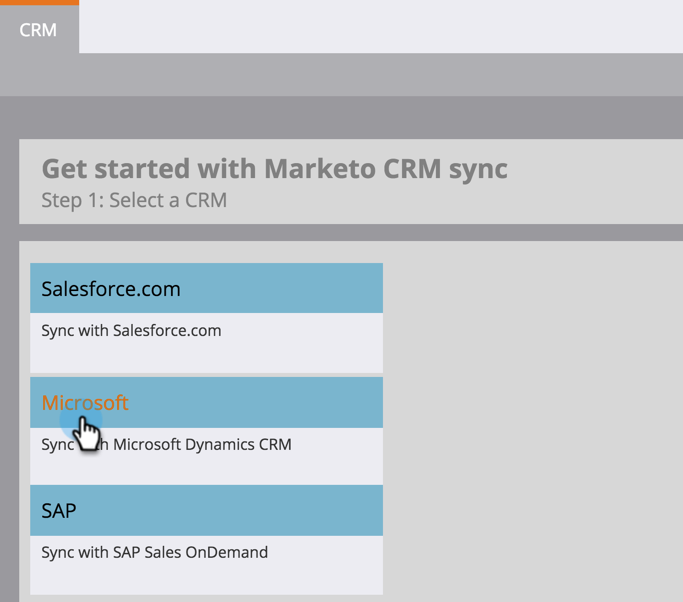Click the 'Sync with Salesforce.com' description text
The height and width of the screenshot is (602, 683).
click(131, 331)
